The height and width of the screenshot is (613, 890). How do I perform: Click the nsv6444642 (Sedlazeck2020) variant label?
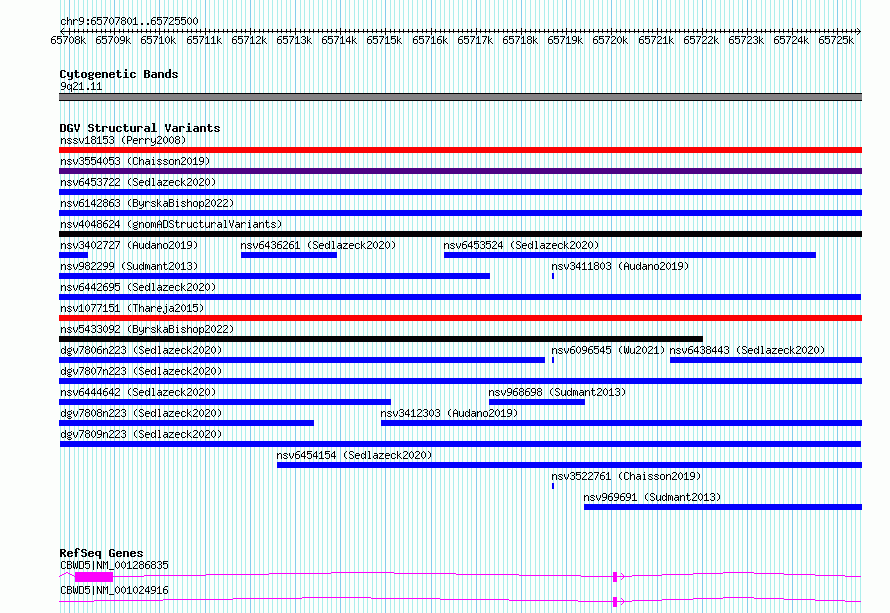(138, 392)
